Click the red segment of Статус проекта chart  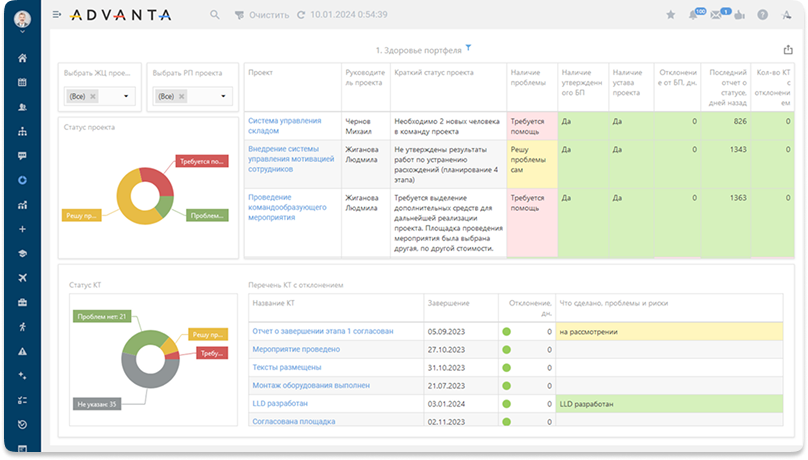(x=154, y=180)
